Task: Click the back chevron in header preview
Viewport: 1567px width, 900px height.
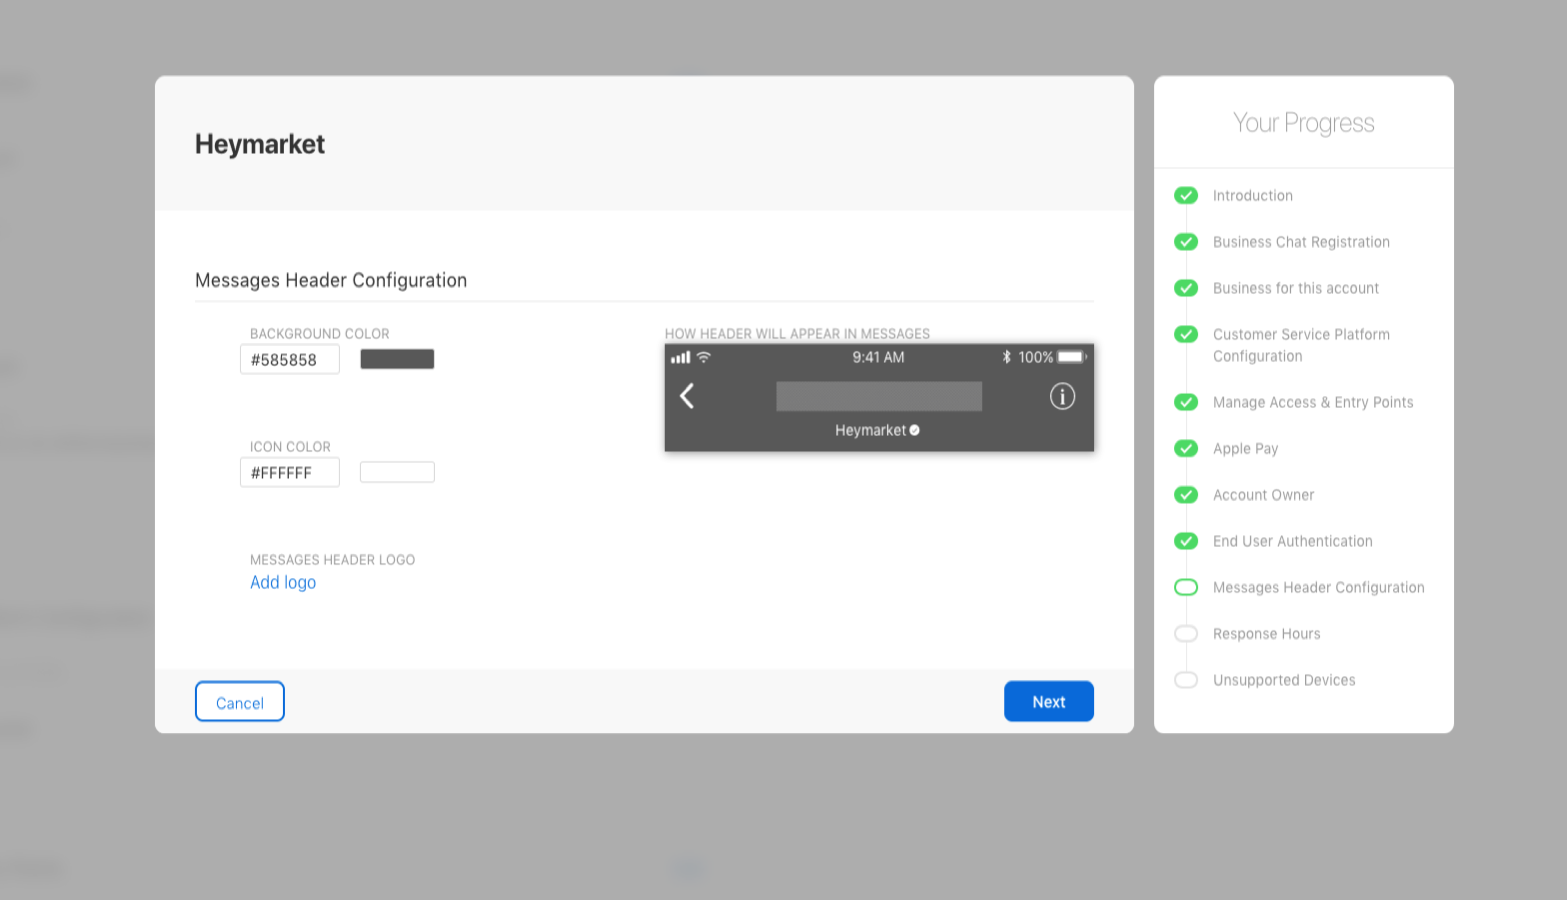Action: coord(687,396)
